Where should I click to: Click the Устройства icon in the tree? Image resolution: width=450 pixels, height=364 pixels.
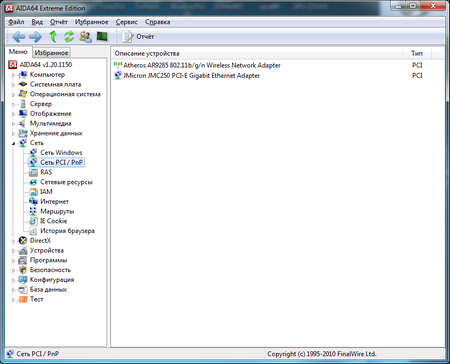(23, 250)
